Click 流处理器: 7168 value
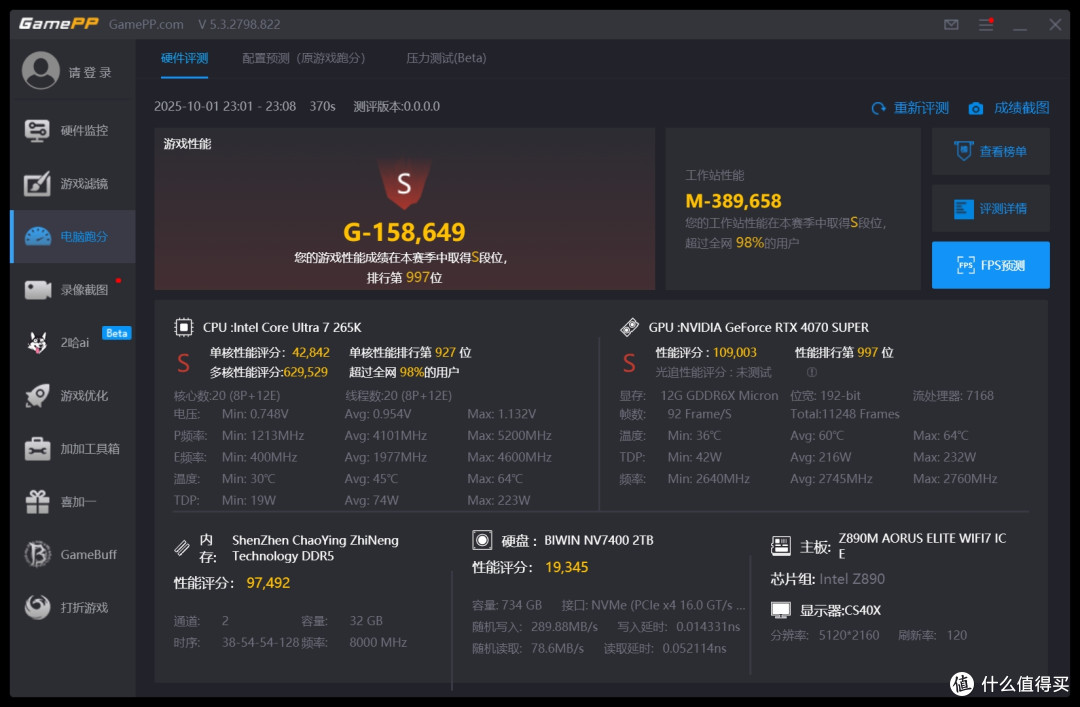The width and height of the screenshot is (1080, 707). (x=953, y=396)
